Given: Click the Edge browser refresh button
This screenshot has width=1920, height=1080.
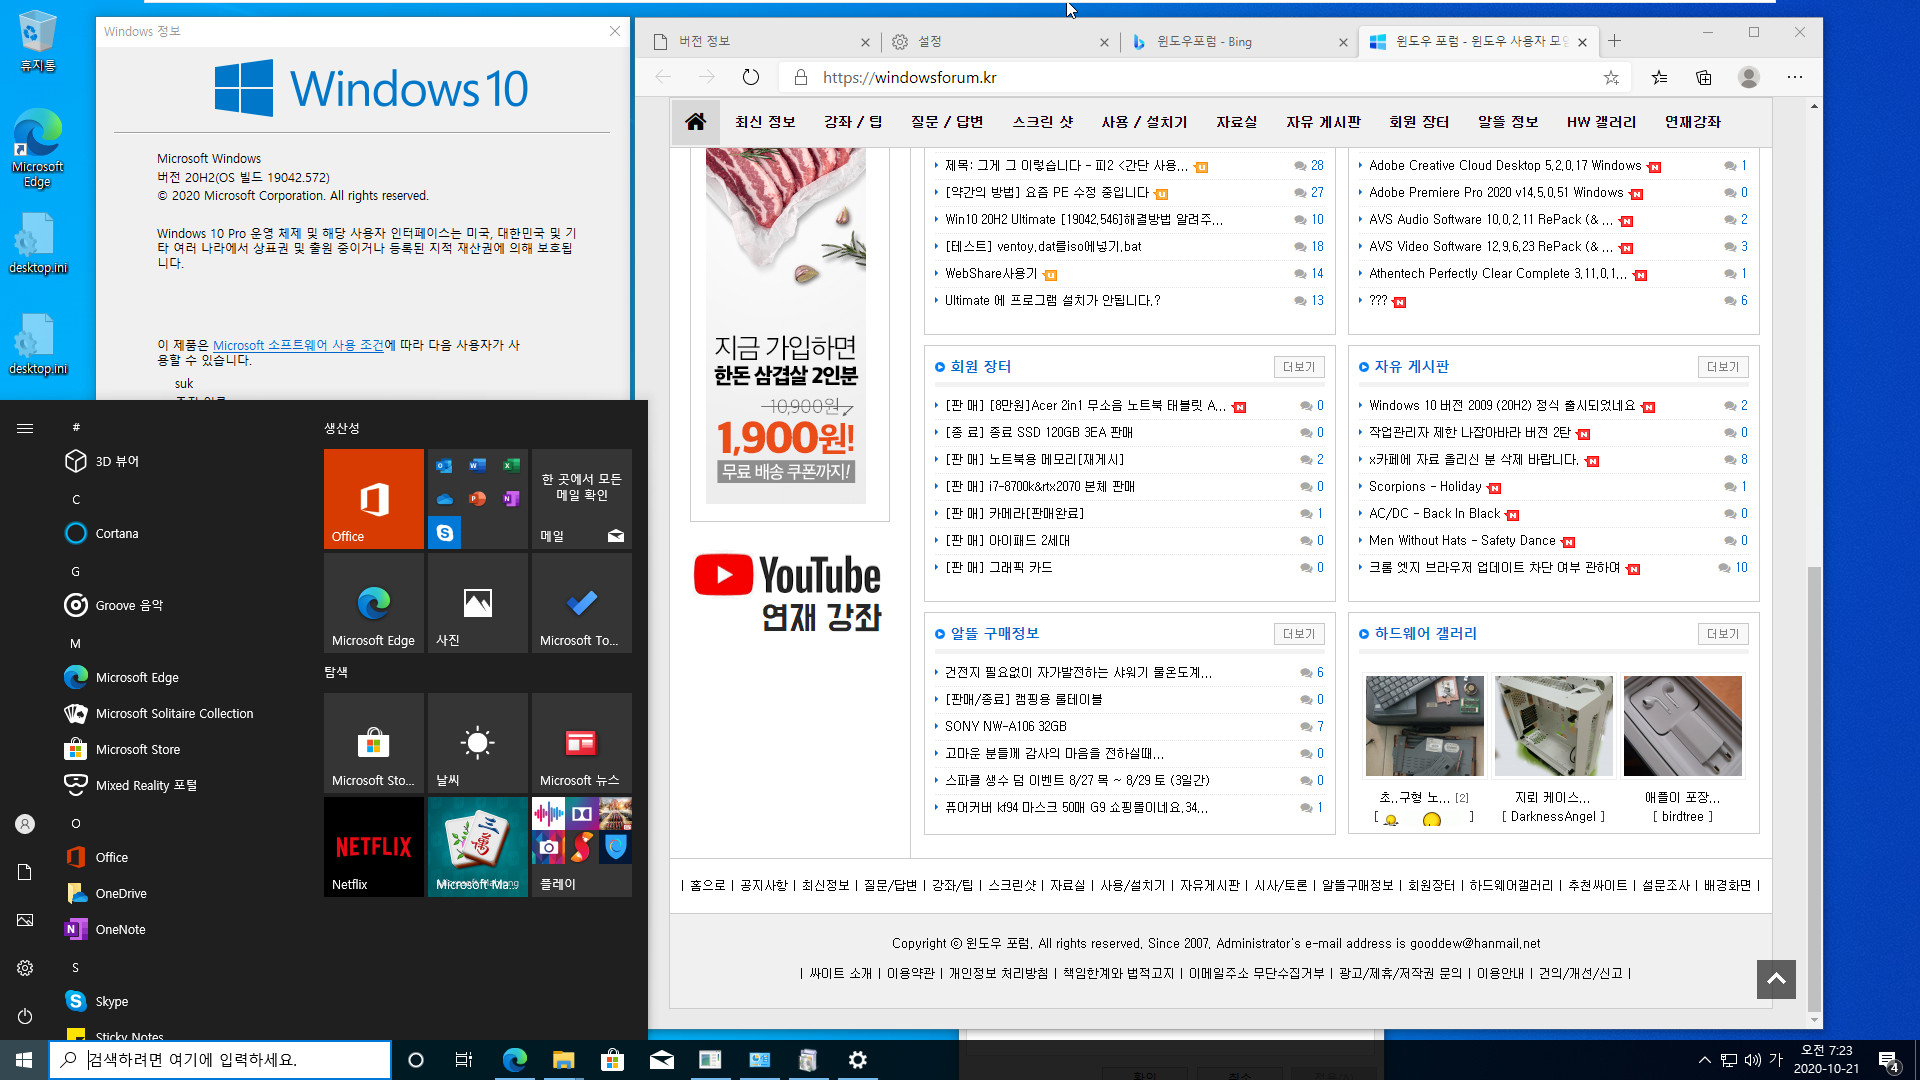Looking at the screenshot, I should click(x=751, y=77).
